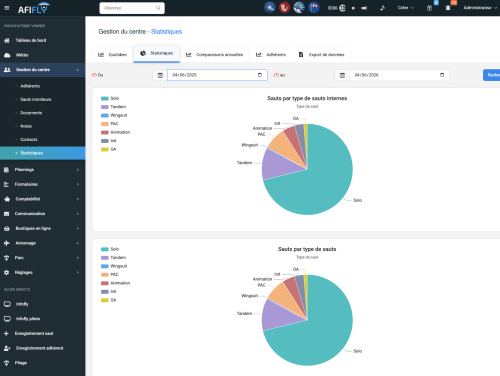Collapse the Gestion du centre menu chevron
This screenshot has width=500, height=376.
(78, 70)
